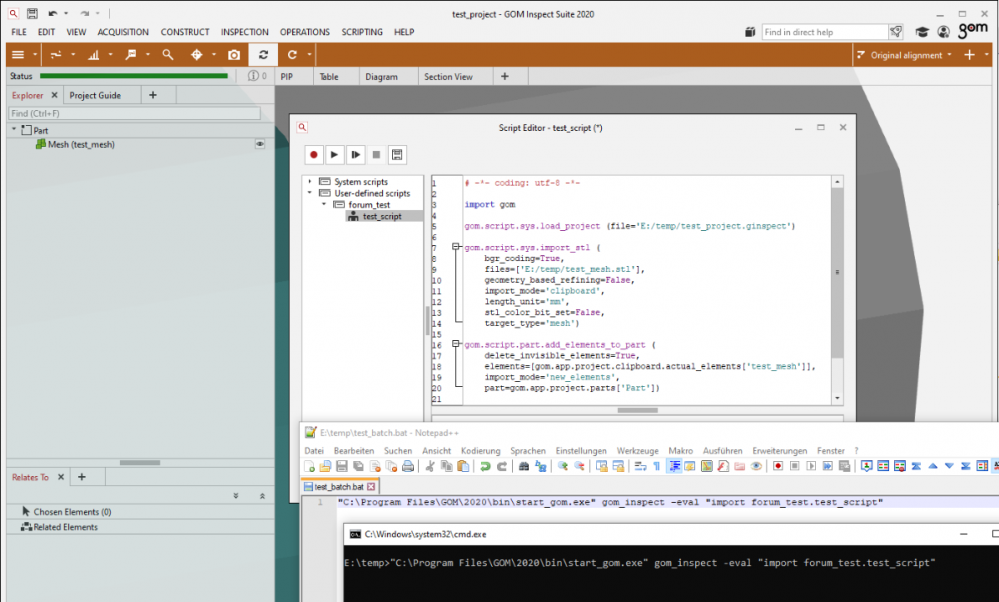999x602 pixels.
Task: Run the script with the play button
Action: click(x=335, y=155)
